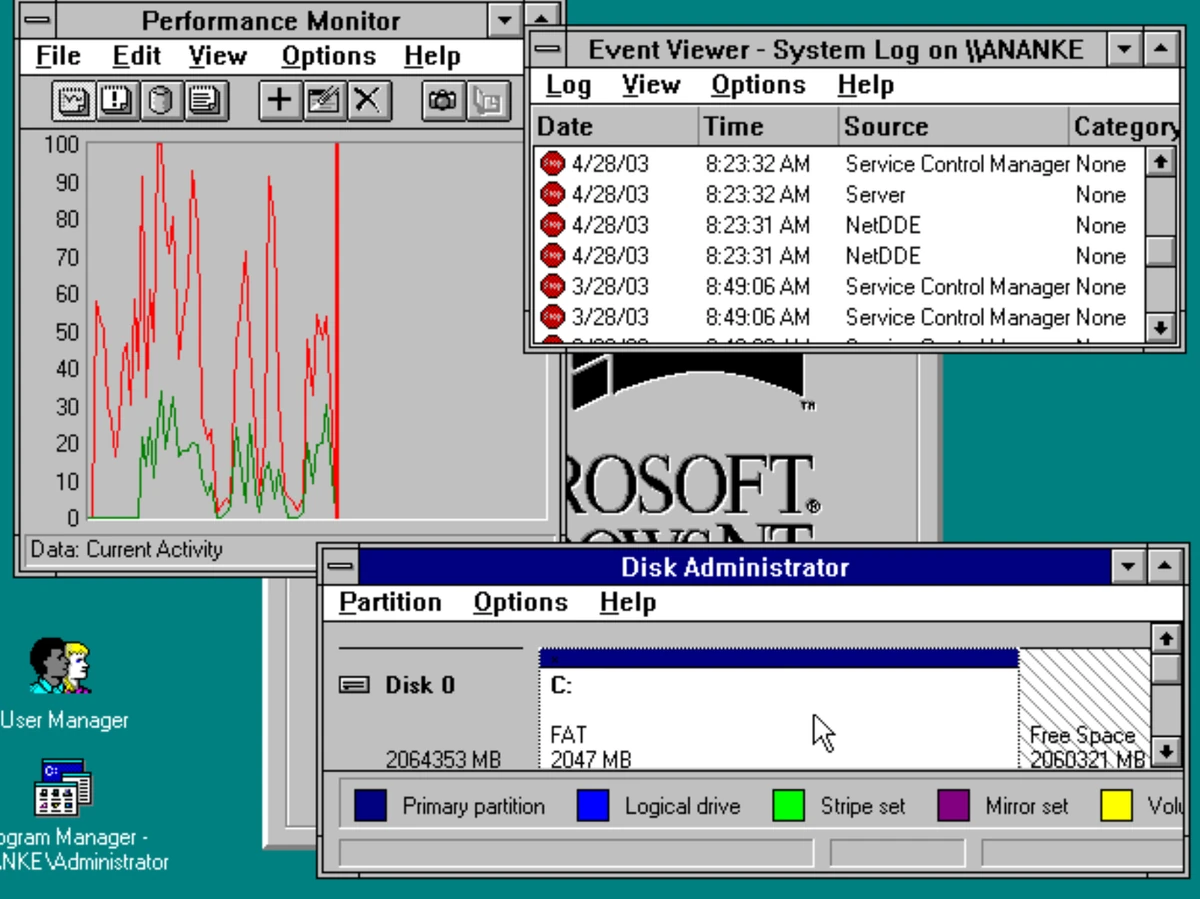Place a commented bookmark in Performance Monitor

click(x=487, y=100)
